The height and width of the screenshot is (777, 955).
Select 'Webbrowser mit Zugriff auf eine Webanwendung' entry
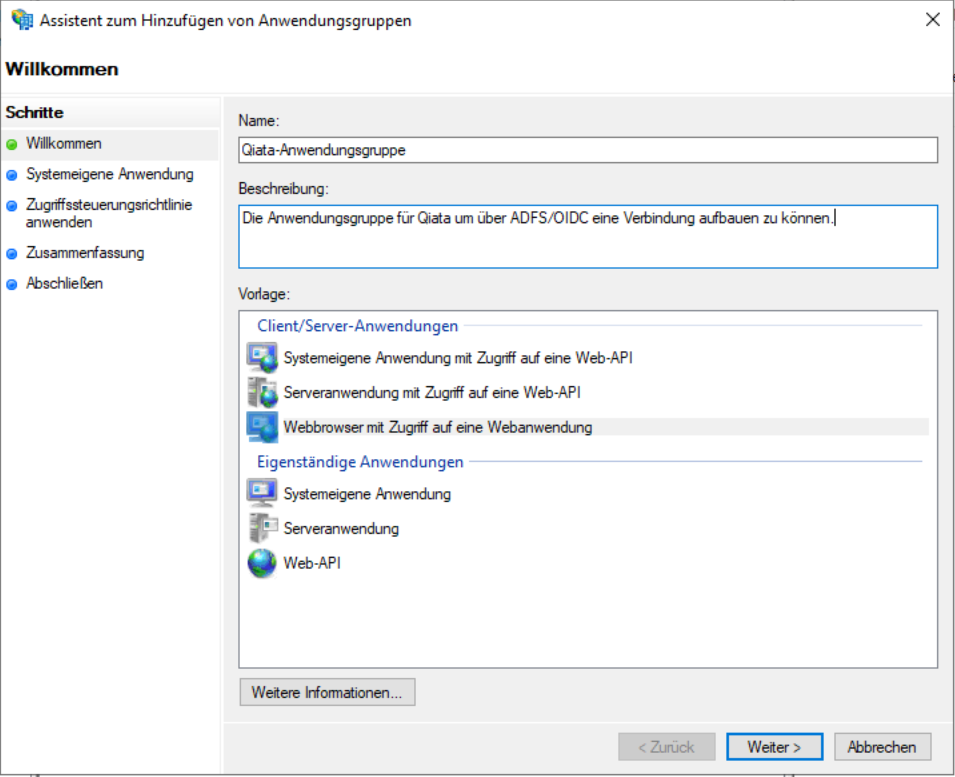pos(438,427)
